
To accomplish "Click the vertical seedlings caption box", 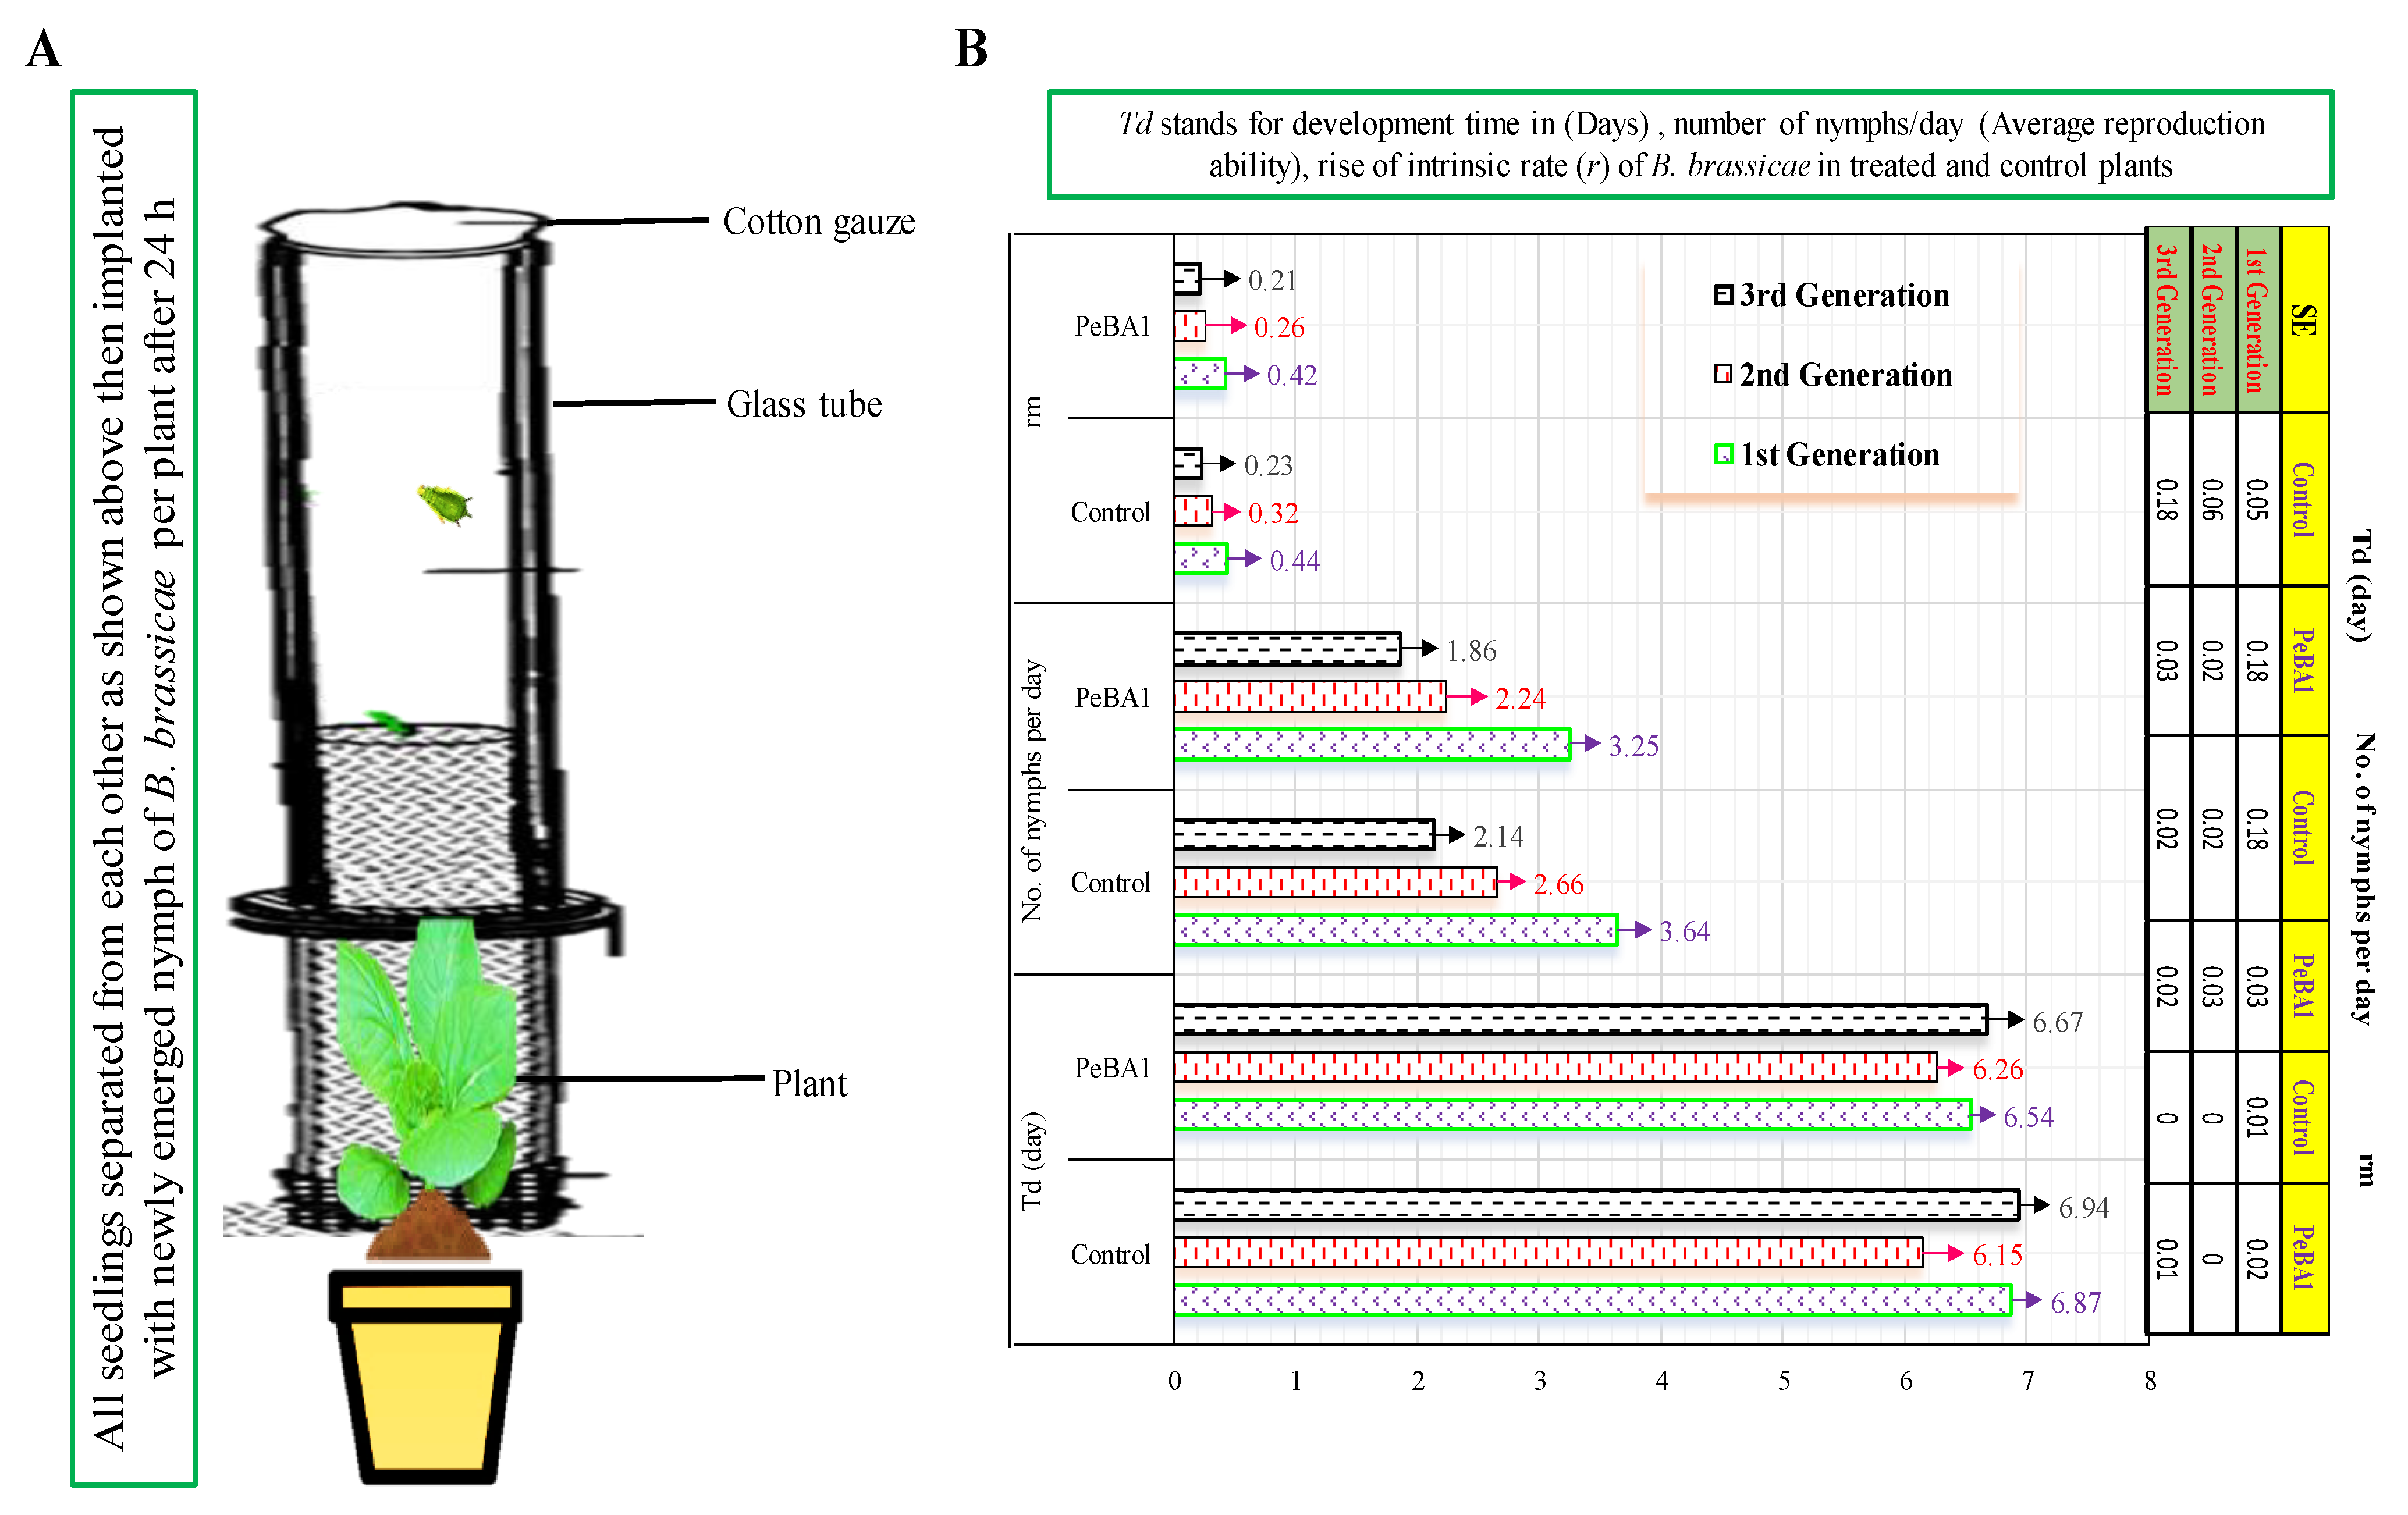I will pyautogui.click(x=134, y=787).
